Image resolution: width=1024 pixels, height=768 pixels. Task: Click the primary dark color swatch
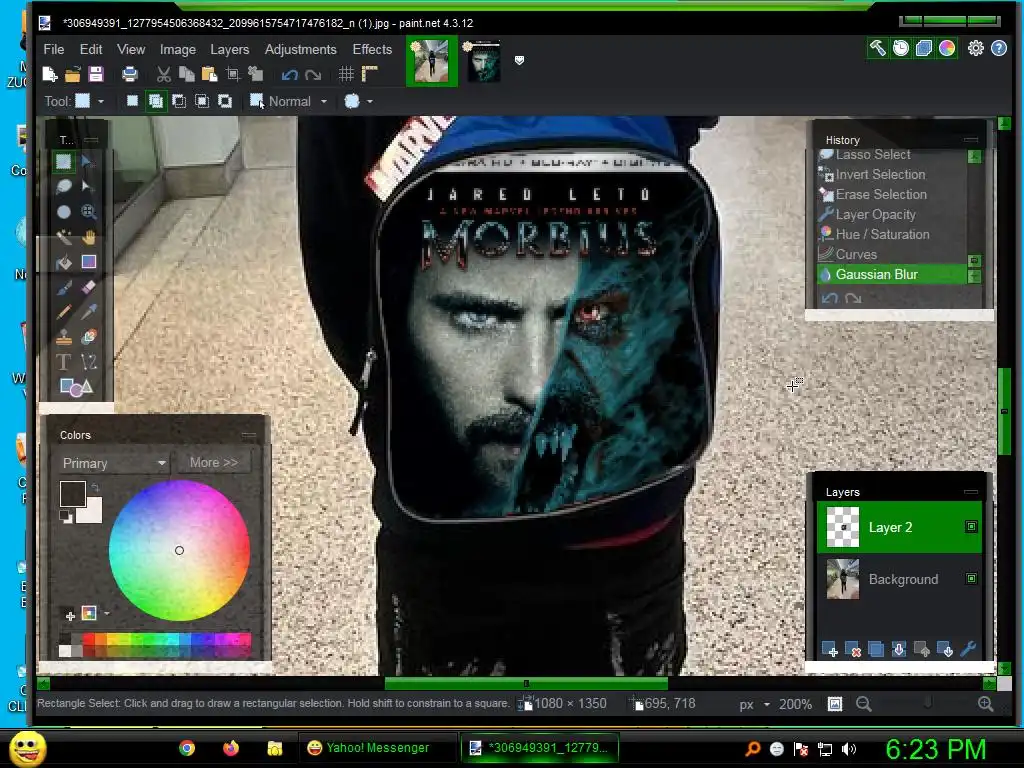coord(72,493)
